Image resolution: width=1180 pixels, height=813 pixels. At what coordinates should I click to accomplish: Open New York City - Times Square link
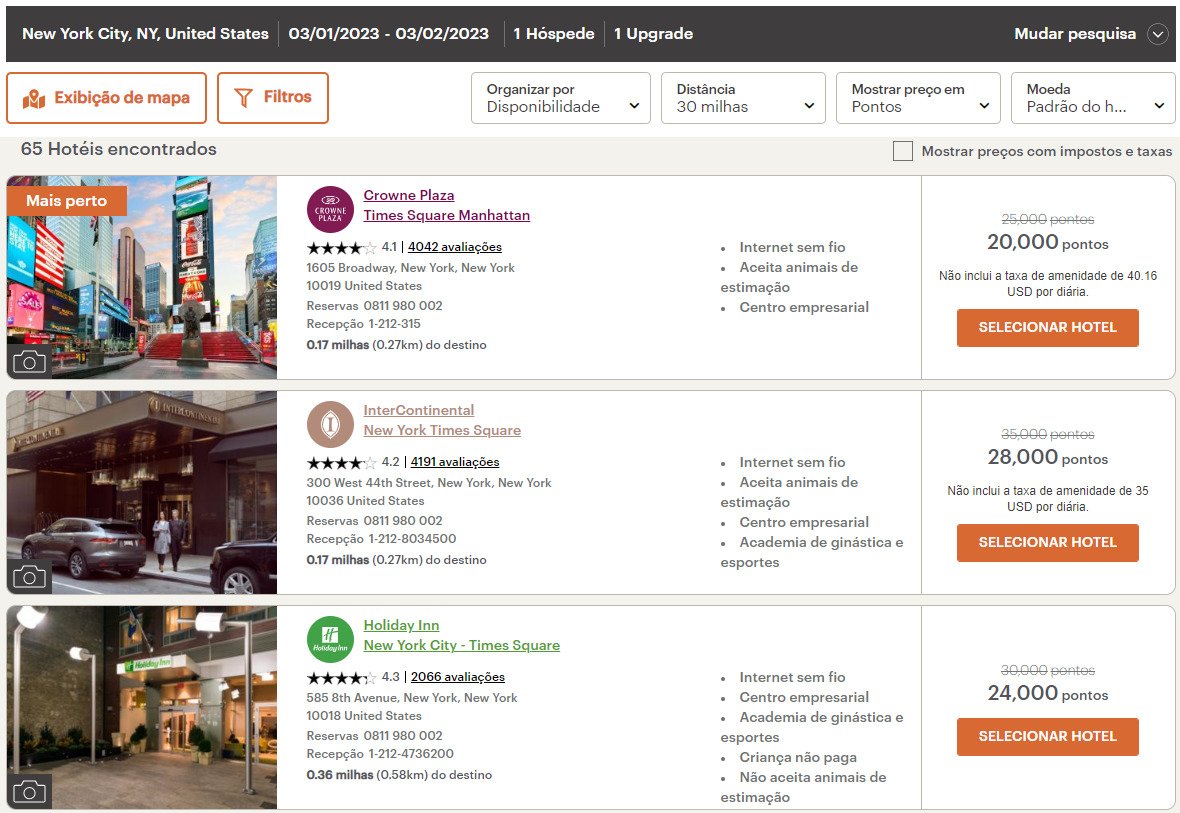pos(461,645)
